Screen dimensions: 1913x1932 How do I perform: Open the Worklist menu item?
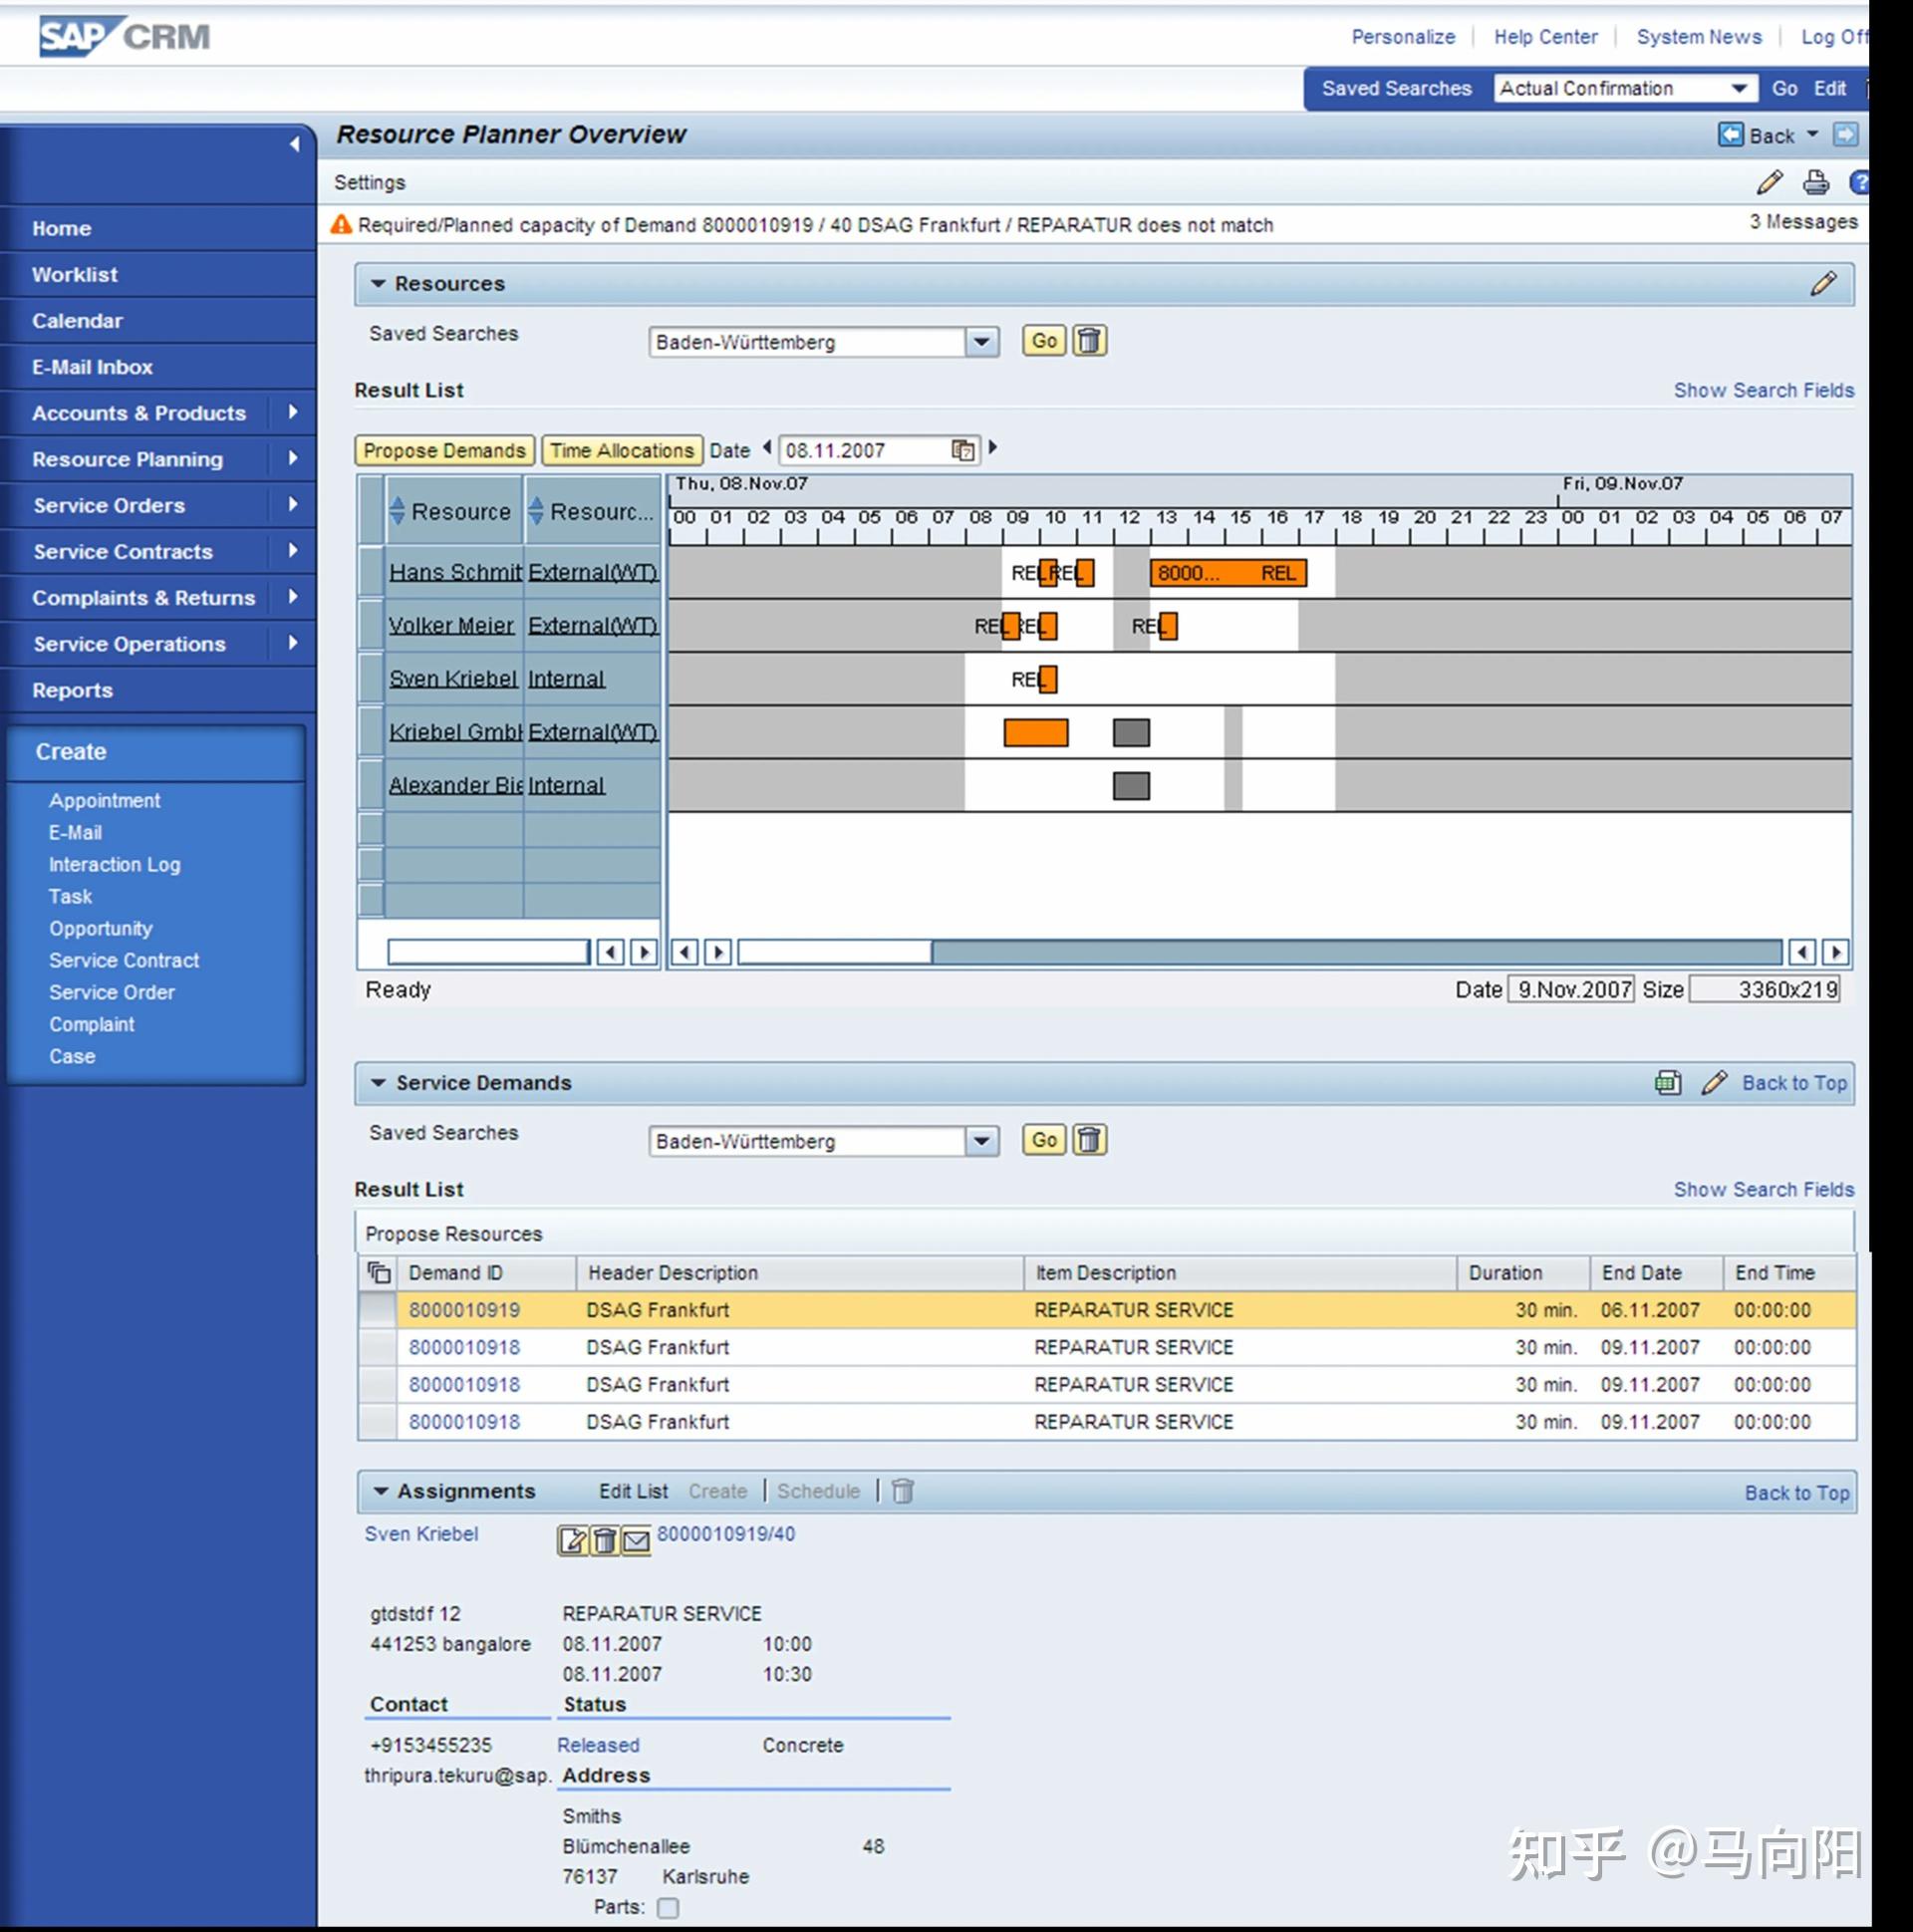pos(74,275)
